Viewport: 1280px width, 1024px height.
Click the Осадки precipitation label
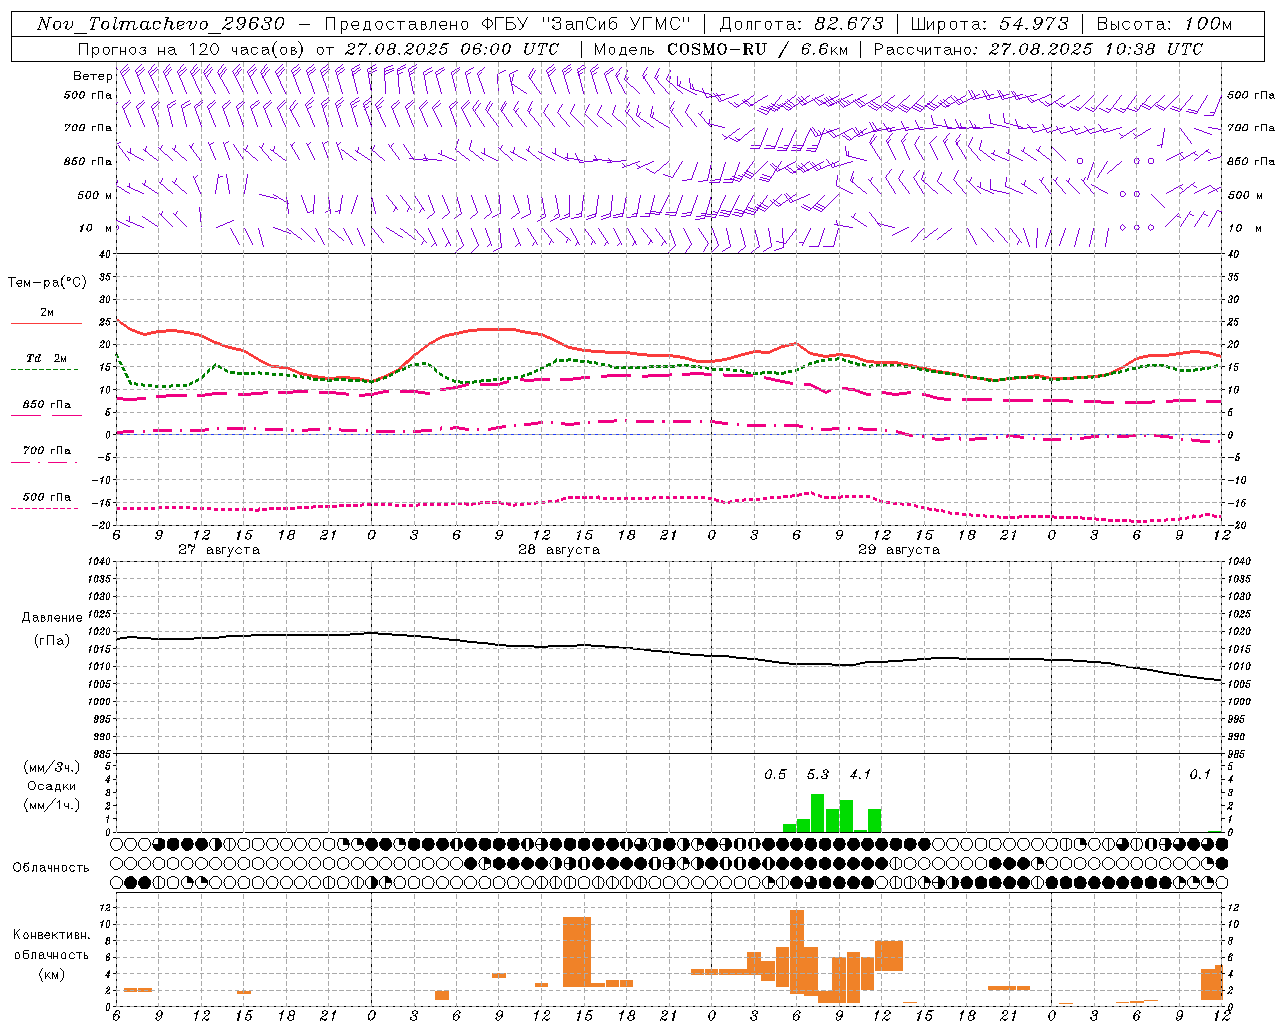pos(52,786)
